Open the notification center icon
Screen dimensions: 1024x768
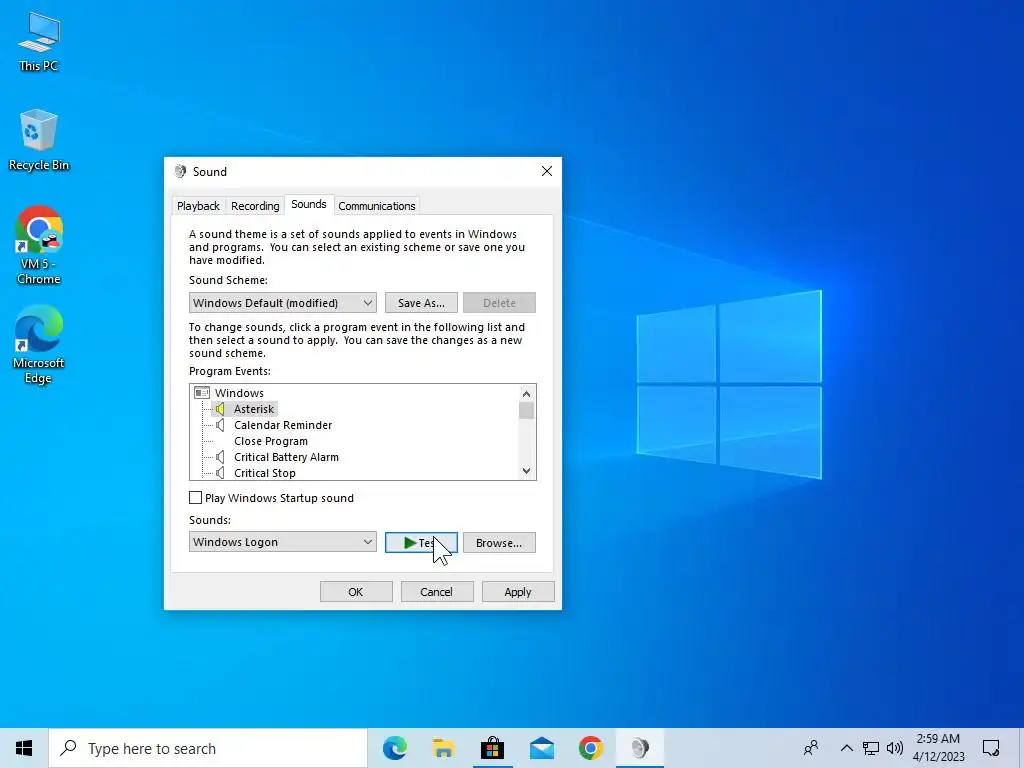pyautogui.click(x=991, y=748)
